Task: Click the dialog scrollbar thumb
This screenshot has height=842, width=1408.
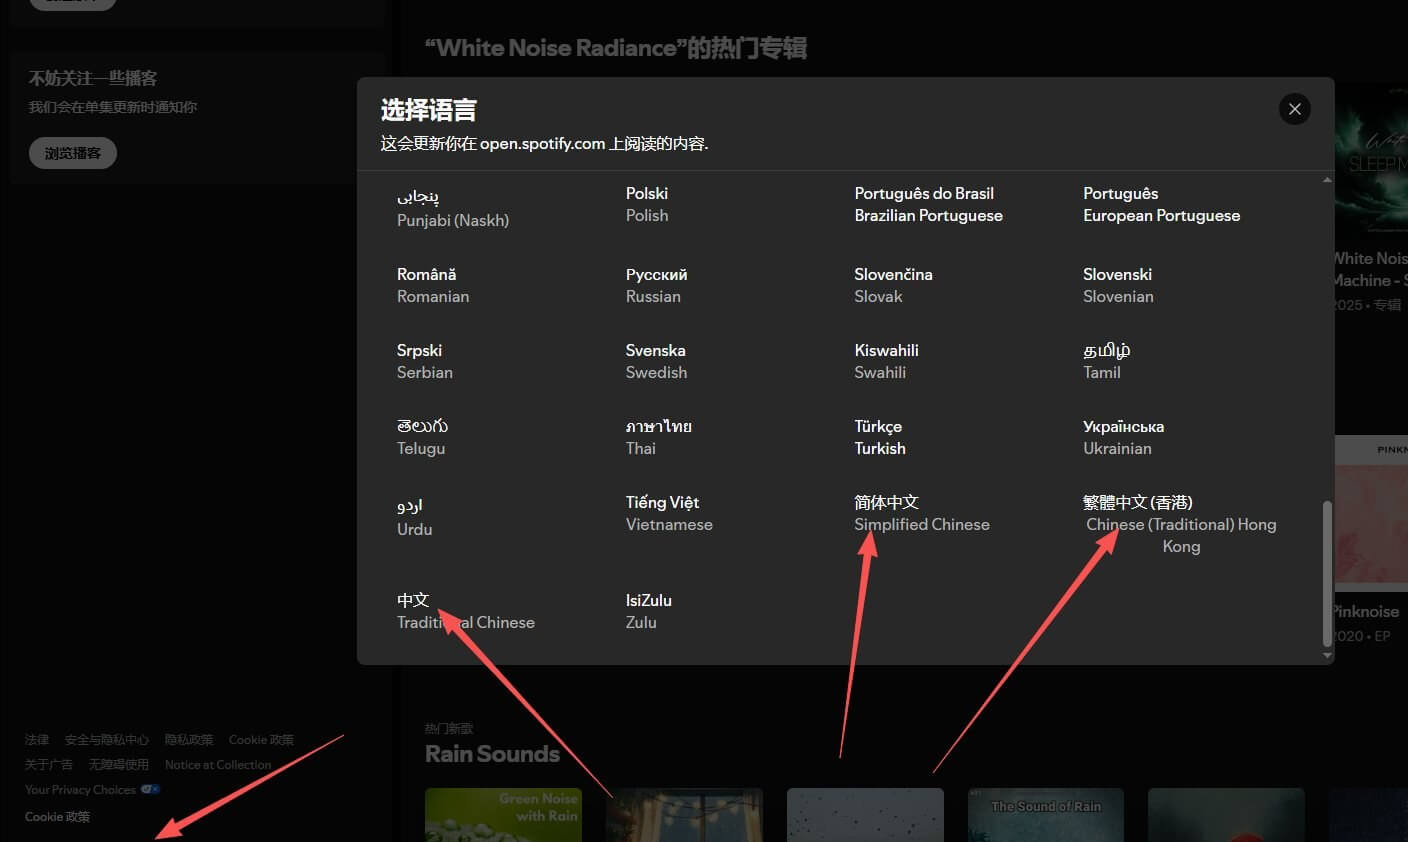Action: point(1327,574)
